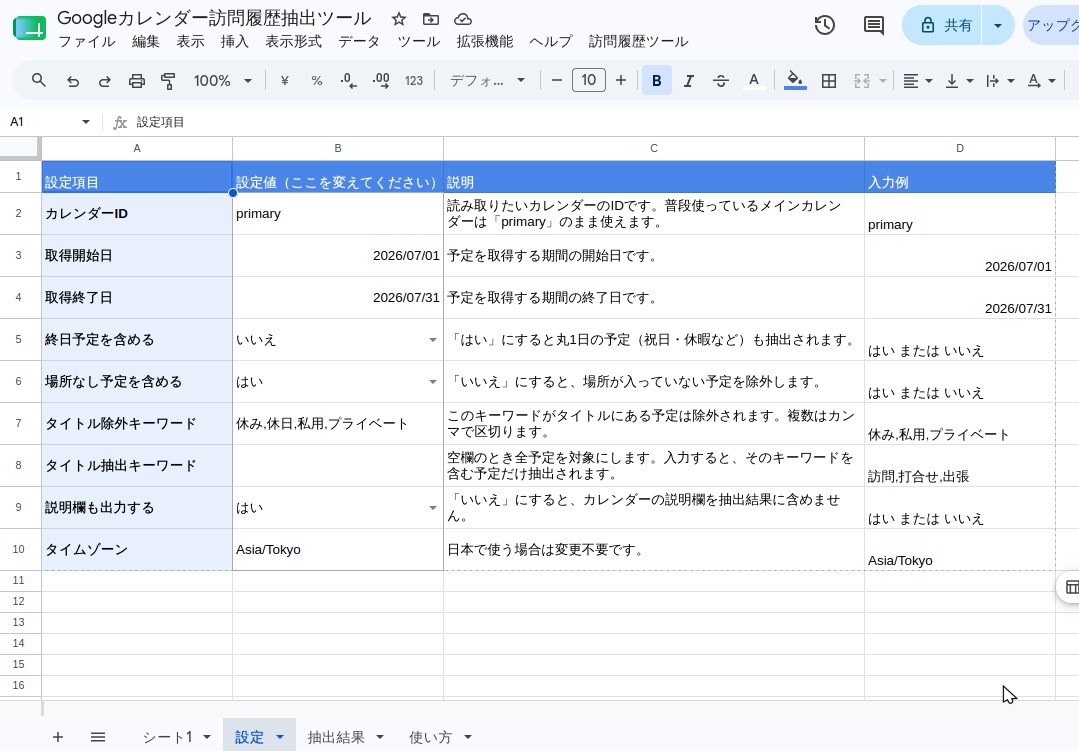Open 終日予定を含める value dropdown
This screenshot has width=1079, height=751.
coord(433,339)
